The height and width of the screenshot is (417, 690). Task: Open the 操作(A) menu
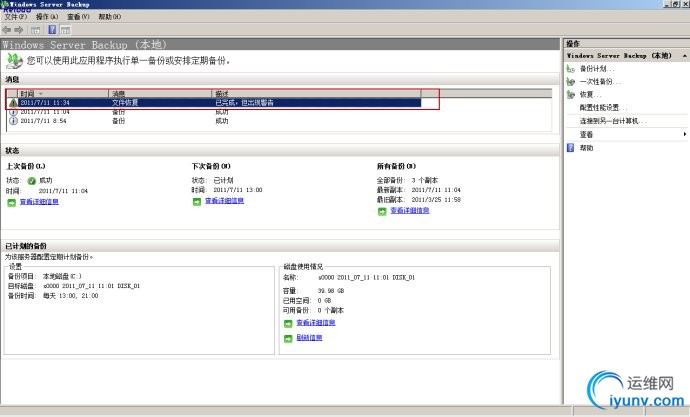click(x=47, y=17)
